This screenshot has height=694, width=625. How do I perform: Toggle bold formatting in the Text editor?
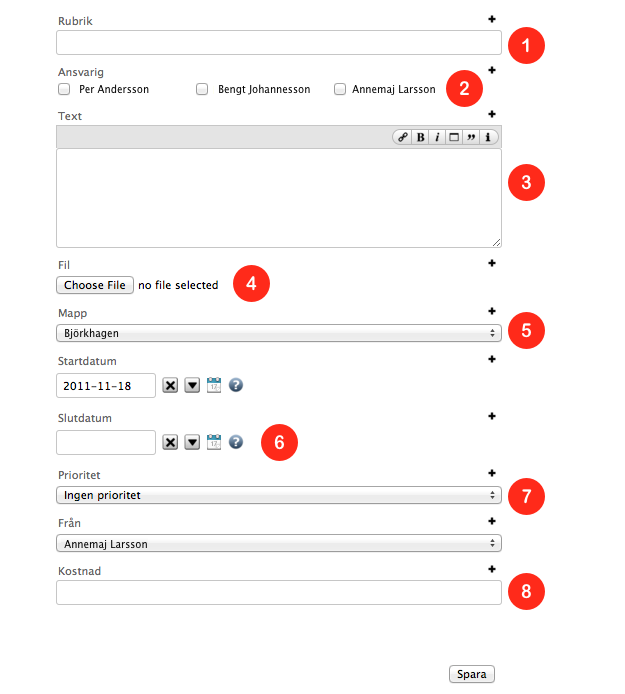(x=421, y=138)
